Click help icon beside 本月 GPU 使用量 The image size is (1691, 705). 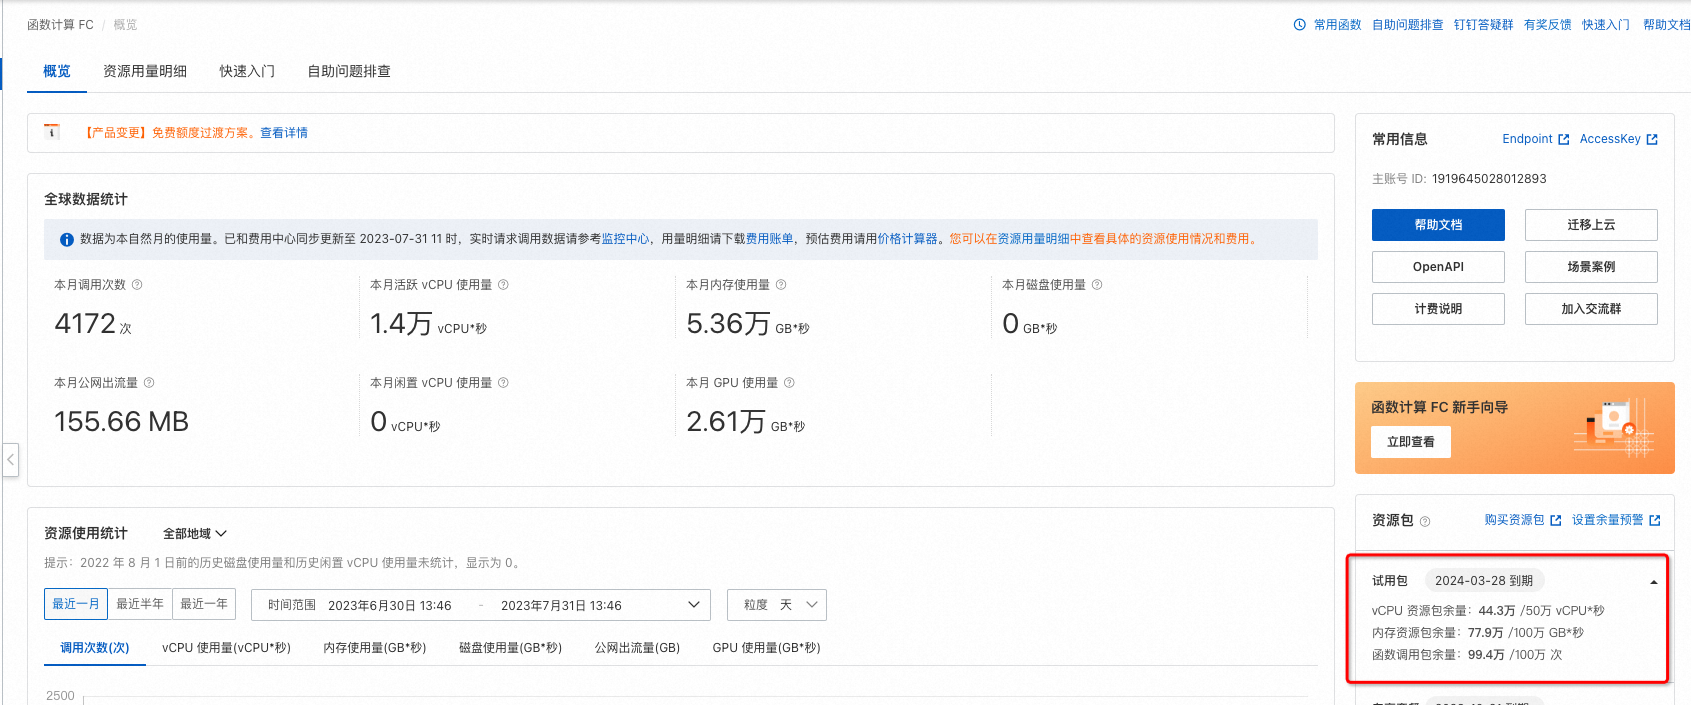pyautogui.click(x=789, y=383)
